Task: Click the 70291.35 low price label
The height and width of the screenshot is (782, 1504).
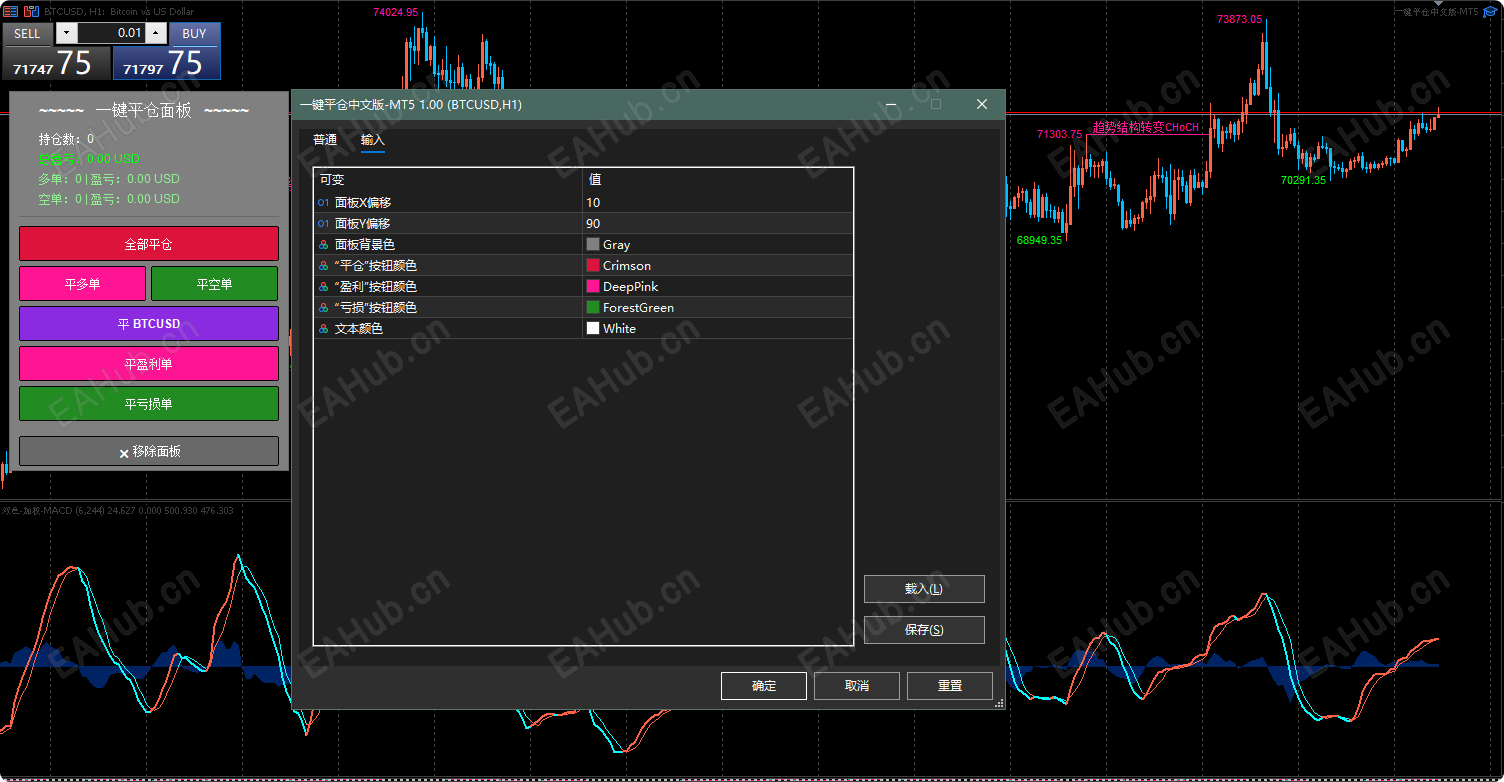Action: tap(1303, 180)
